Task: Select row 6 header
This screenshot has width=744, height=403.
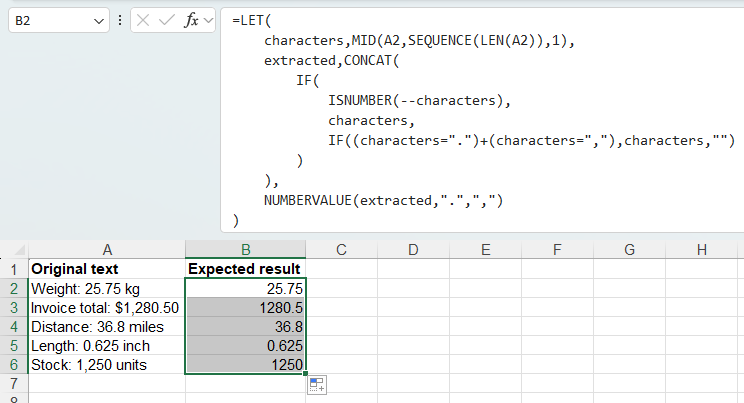Action: [14, 365]
